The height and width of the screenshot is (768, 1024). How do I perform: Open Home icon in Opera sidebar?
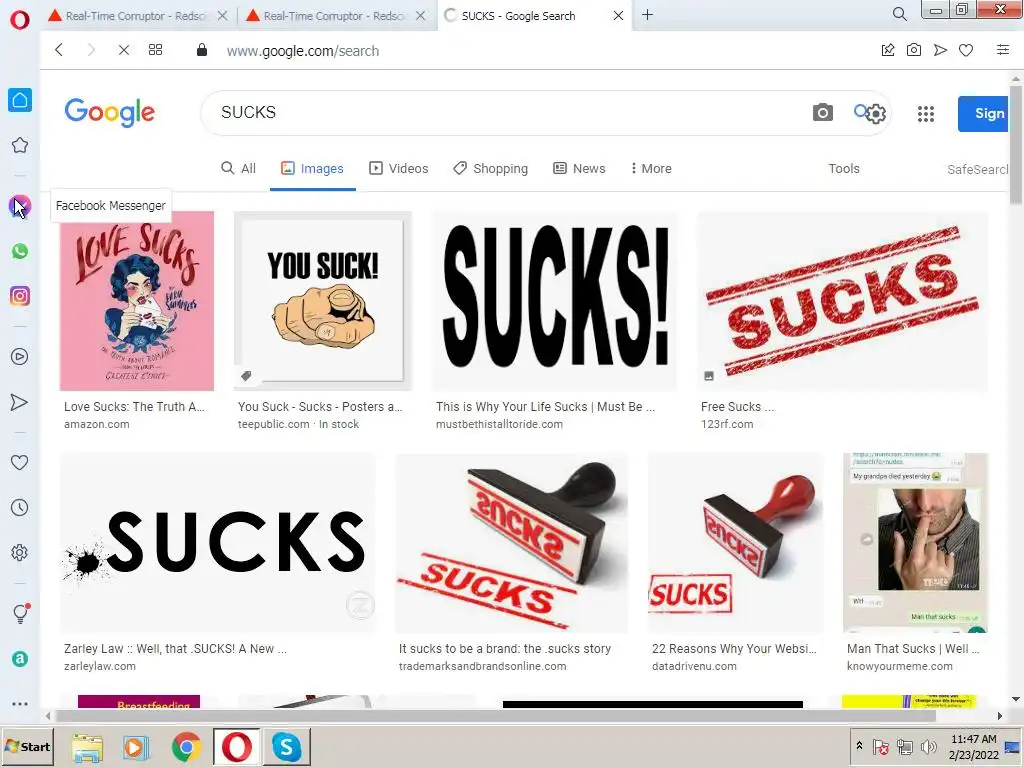pos(20,100)
